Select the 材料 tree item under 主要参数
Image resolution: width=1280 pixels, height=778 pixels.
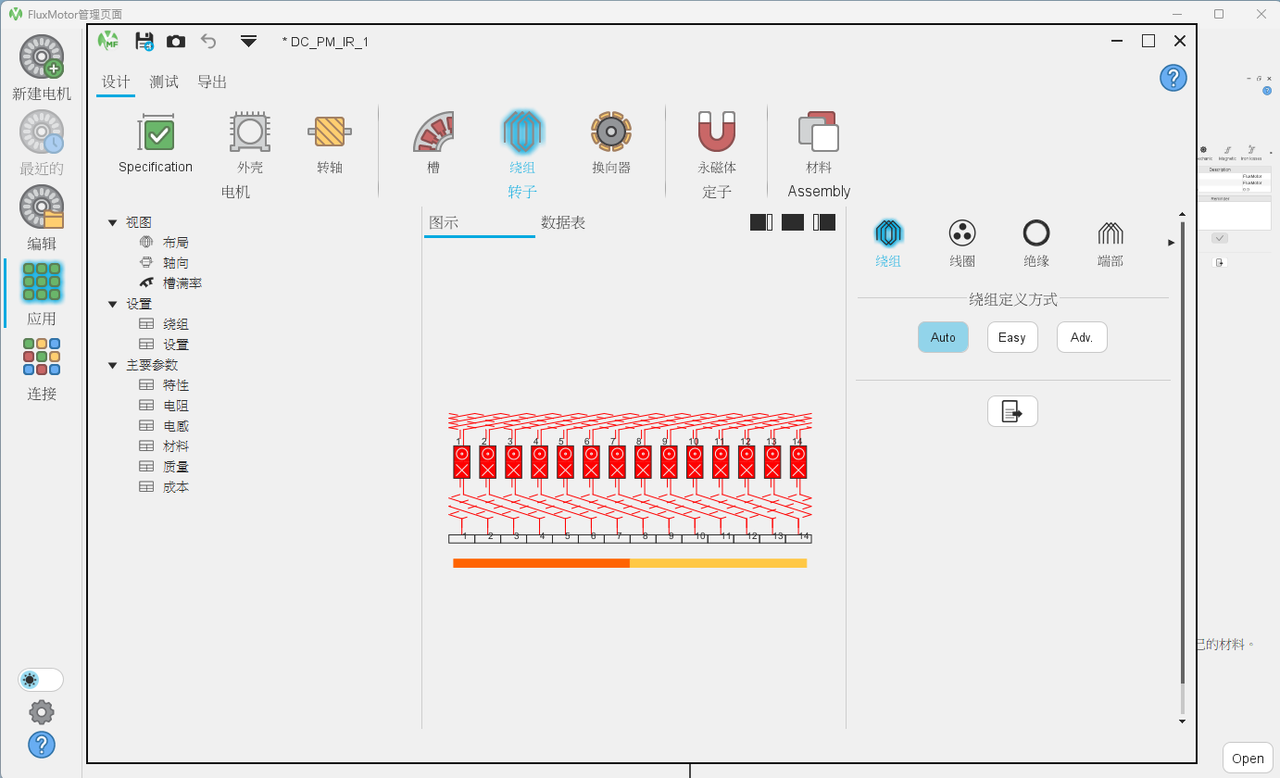(x=175, y=446)
